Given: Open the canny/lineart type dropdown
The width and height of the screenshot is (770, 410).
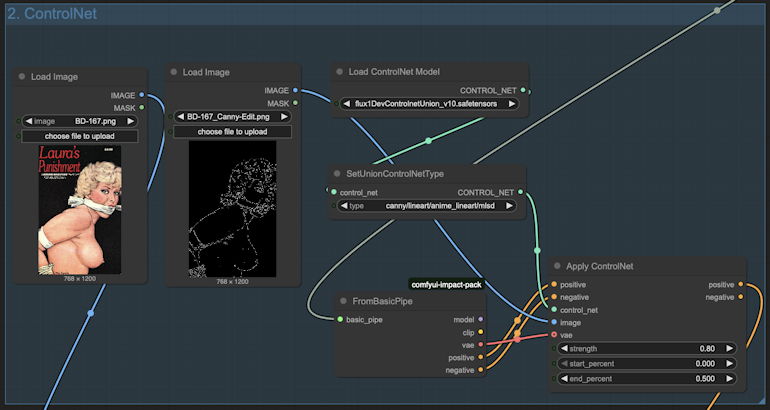Looking at the screenshot, I should (428, 206).
